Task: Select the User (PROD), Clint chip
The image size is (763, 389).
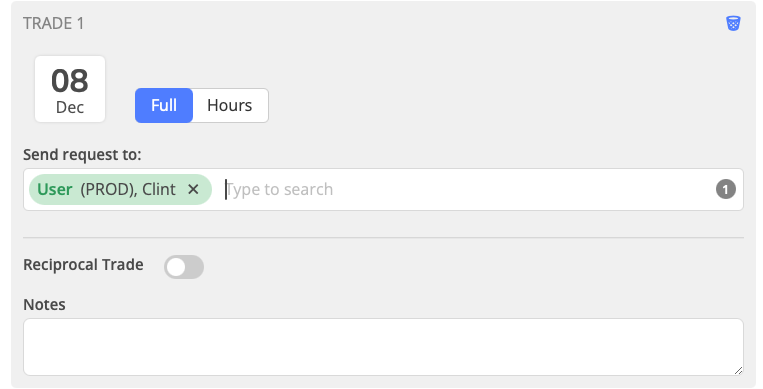Action: click(120, 189)
